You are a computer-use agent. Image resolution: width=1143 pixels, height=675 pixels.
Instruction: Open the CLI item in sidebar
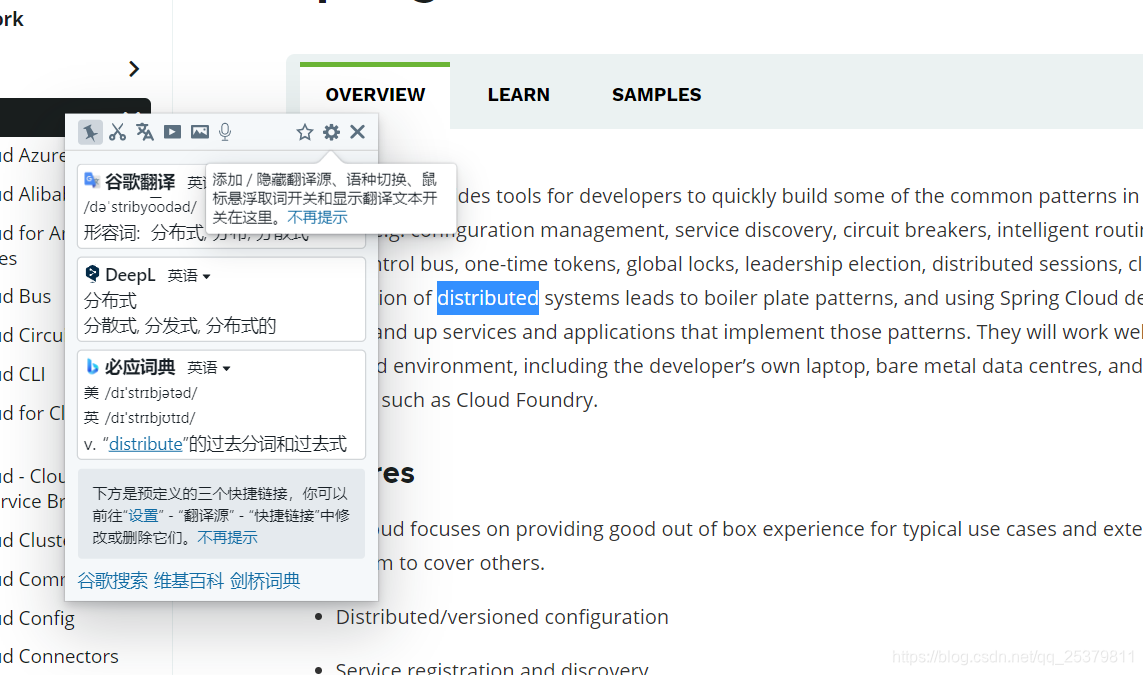point(23,374)
